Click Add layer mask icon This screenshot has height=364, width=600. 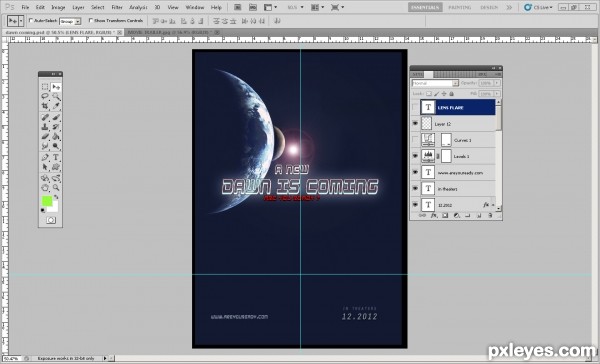[445, 216]
